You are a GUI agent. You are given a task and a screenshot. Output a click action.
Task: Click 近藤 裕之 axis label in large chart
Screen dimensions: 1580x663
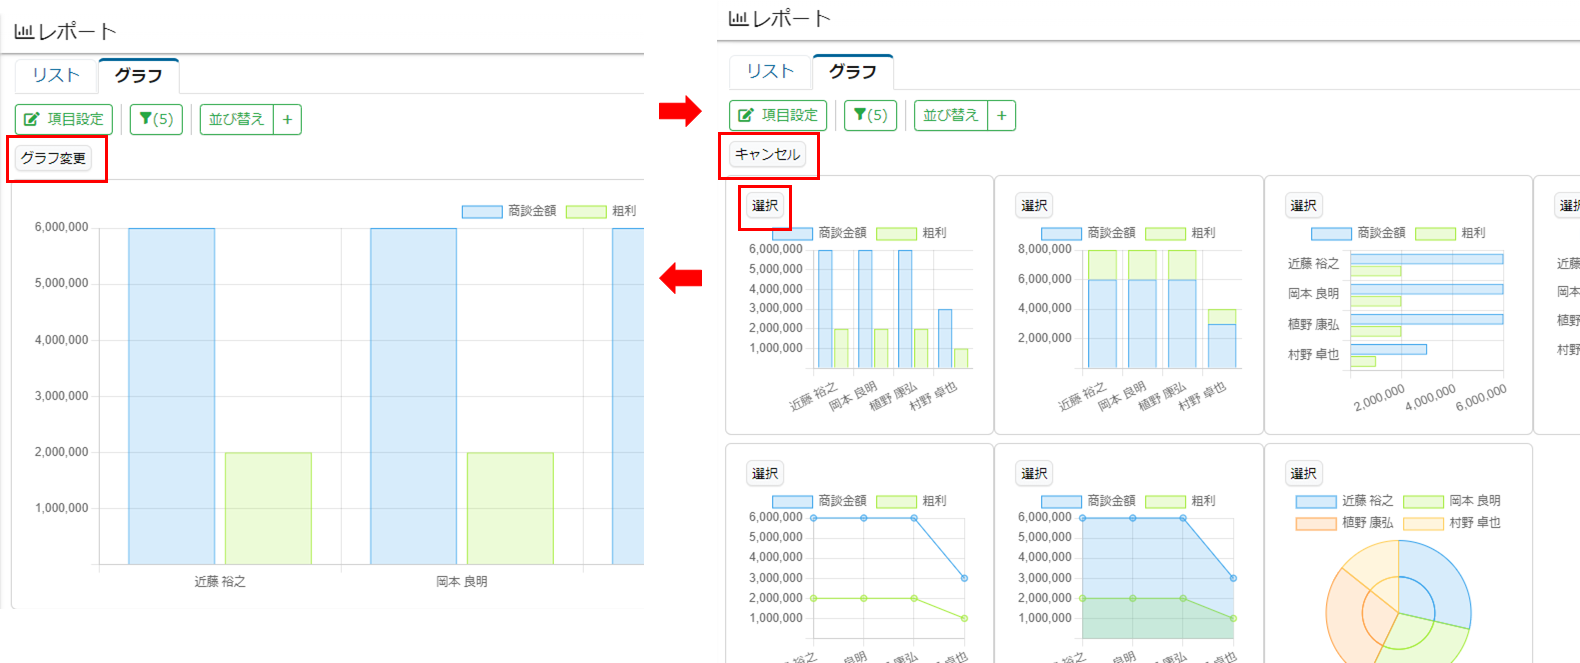[x=220, y=581]
